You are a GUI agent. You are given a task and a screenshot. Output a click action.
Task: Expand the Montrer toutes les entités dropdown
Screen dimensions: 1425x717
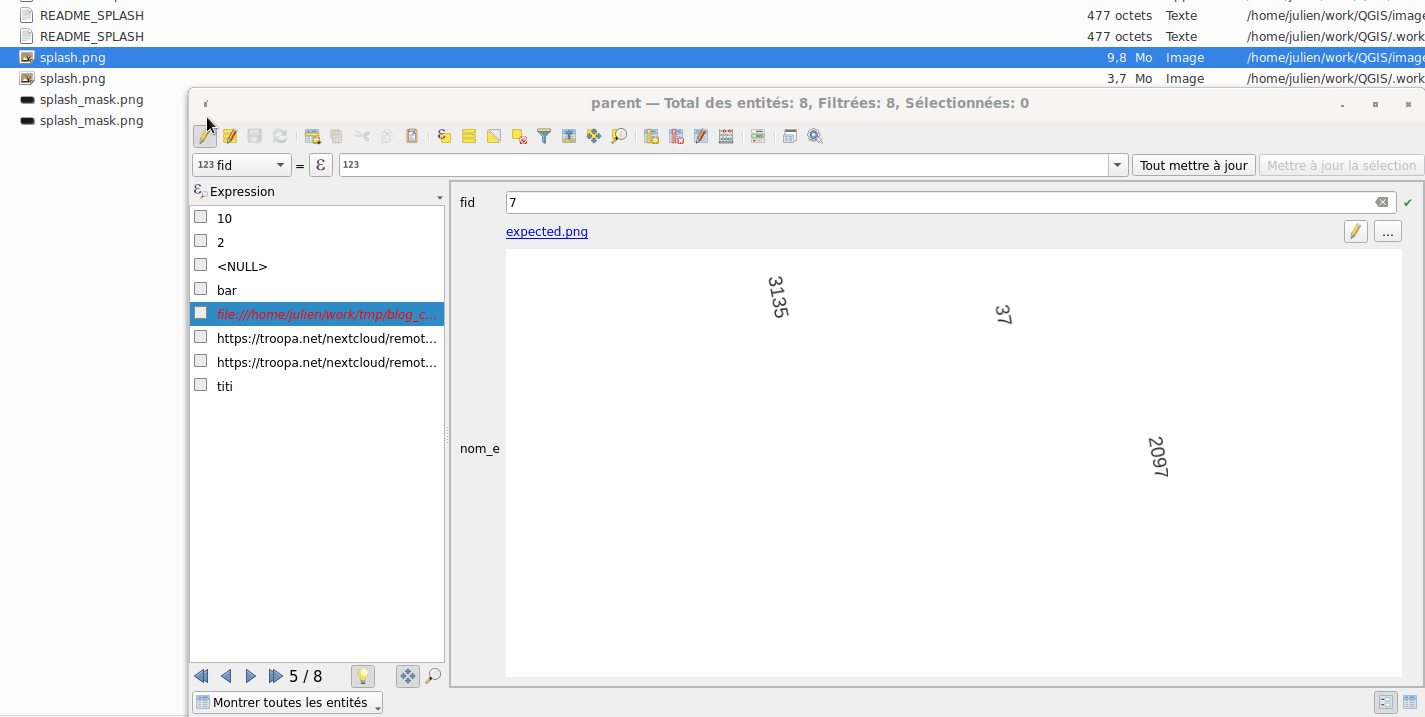pos(287,703)
